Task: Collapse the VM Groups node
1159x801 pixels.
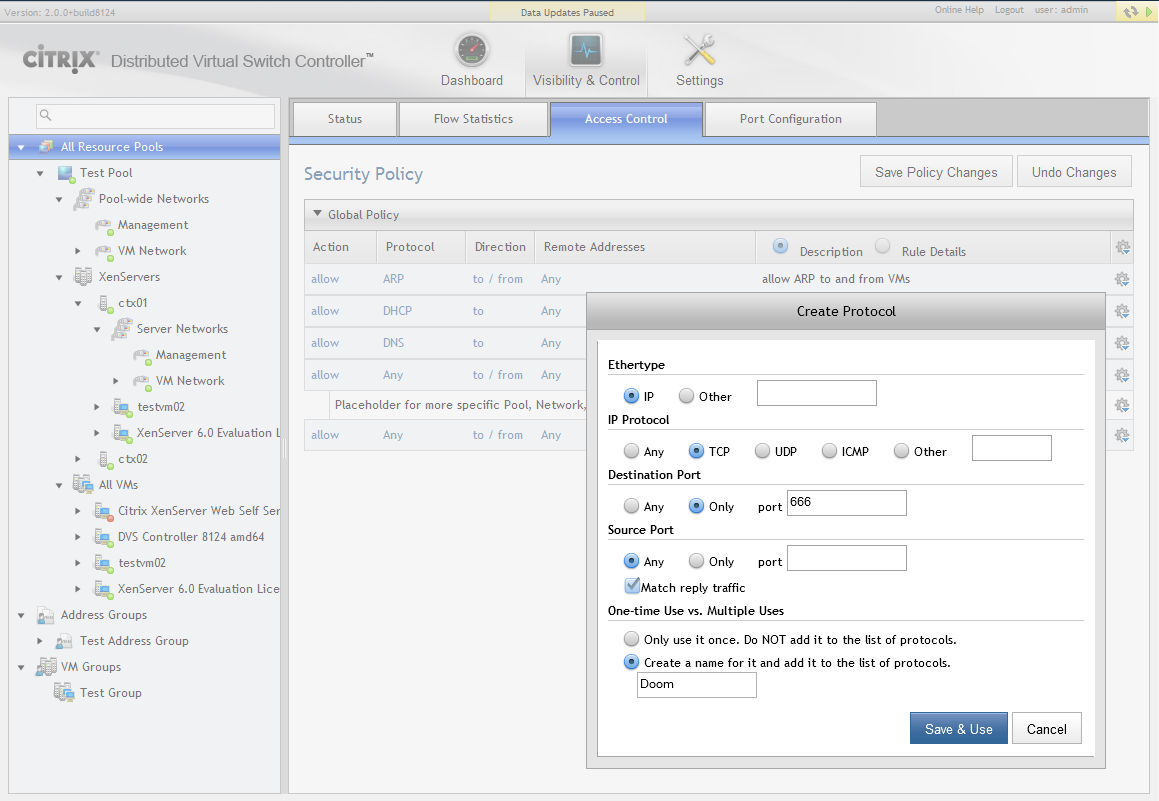Action: (x=21, y=667)
